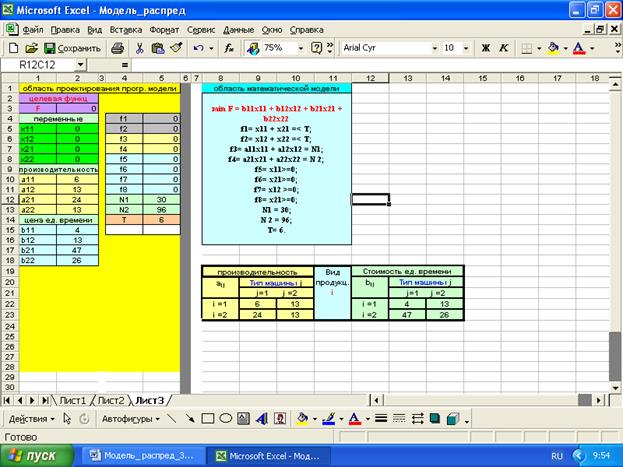This screenshot has width=623, height=467.
Task: Click the fill color bucket on formatting toolbar
Action: [554, 47]
